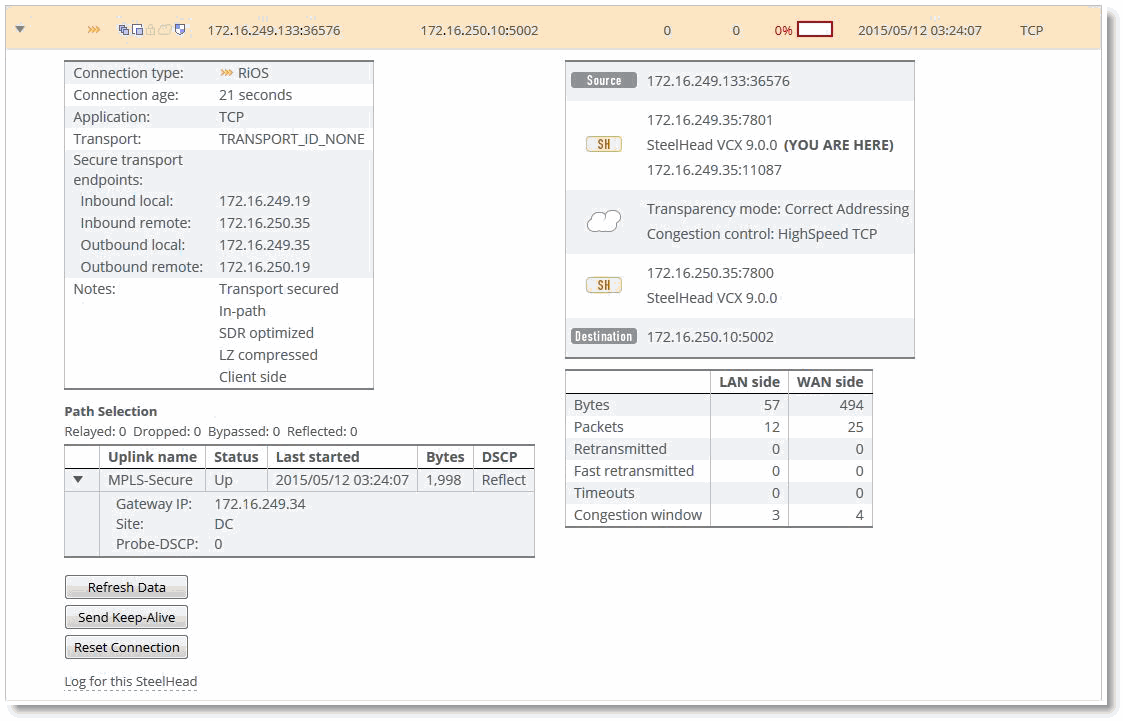This screenshot has width=1123, height=721.
Task: Click the 0% reduction bar indicator
Action: pyautogui.click(x=815, y=30)
